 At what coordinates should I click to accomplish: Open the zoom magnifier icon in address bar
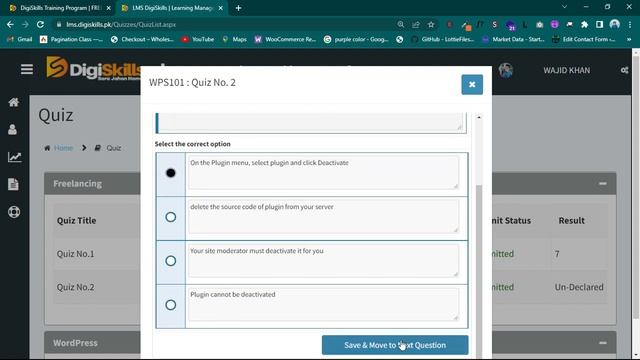[x=400, y=24]
